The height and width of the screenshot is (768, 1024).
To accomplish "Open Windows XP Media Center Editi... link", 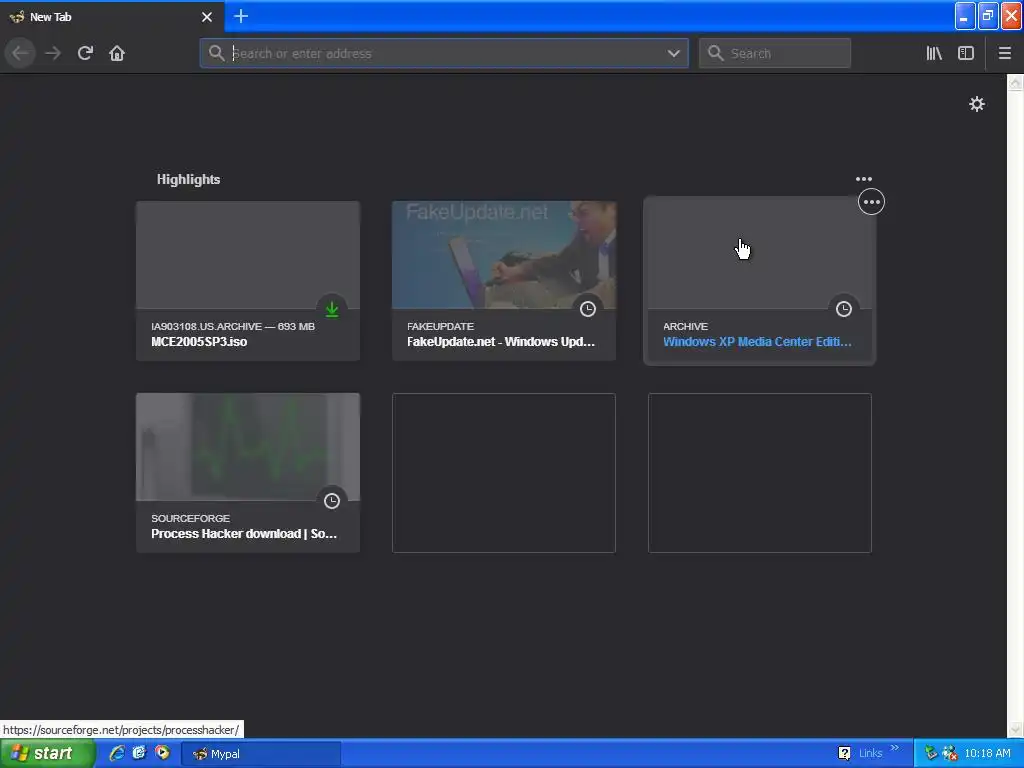I will [757, 342].
